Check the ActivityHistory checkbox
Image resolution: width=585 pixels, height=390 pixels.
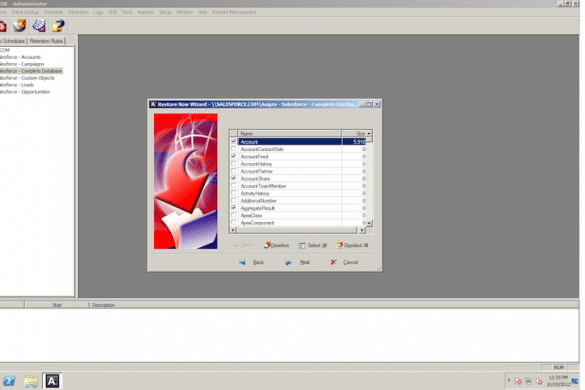click(x=234, y=193)
